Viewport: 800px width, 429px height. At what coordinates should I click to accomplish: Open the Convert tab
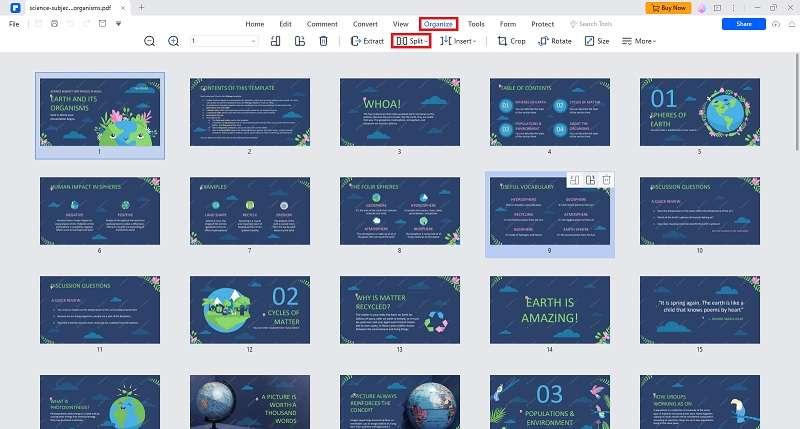point(365,24)
